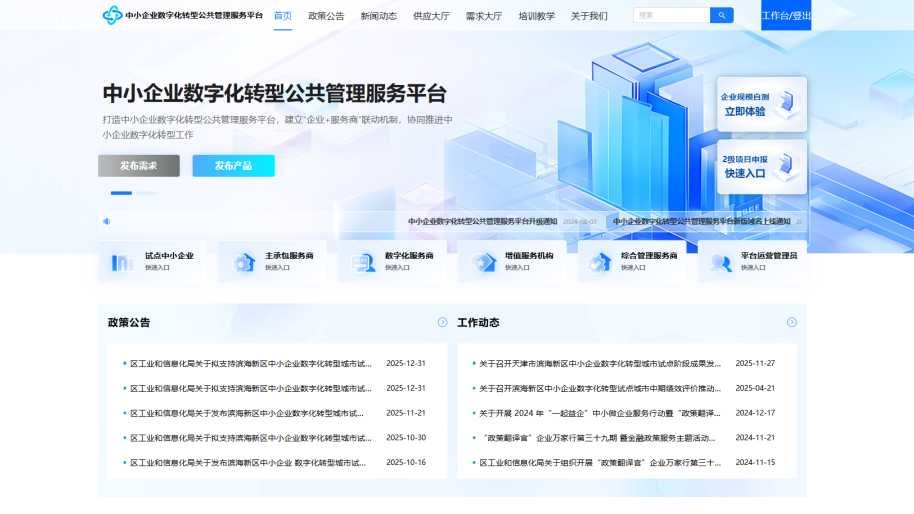Open 需求大厅 navigation item
This screenshot has width=914, height=514.
pos(484,16)
